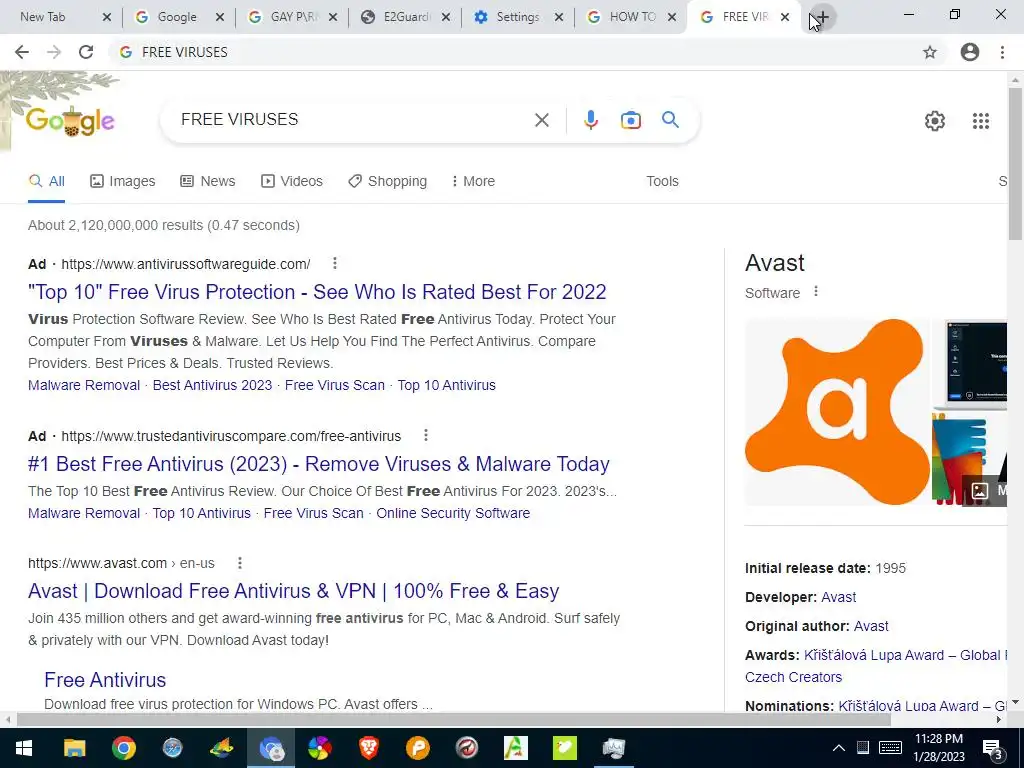The image size is (1024, 768).
Task: Select the All results tab
Action: [x=46, y=182]
